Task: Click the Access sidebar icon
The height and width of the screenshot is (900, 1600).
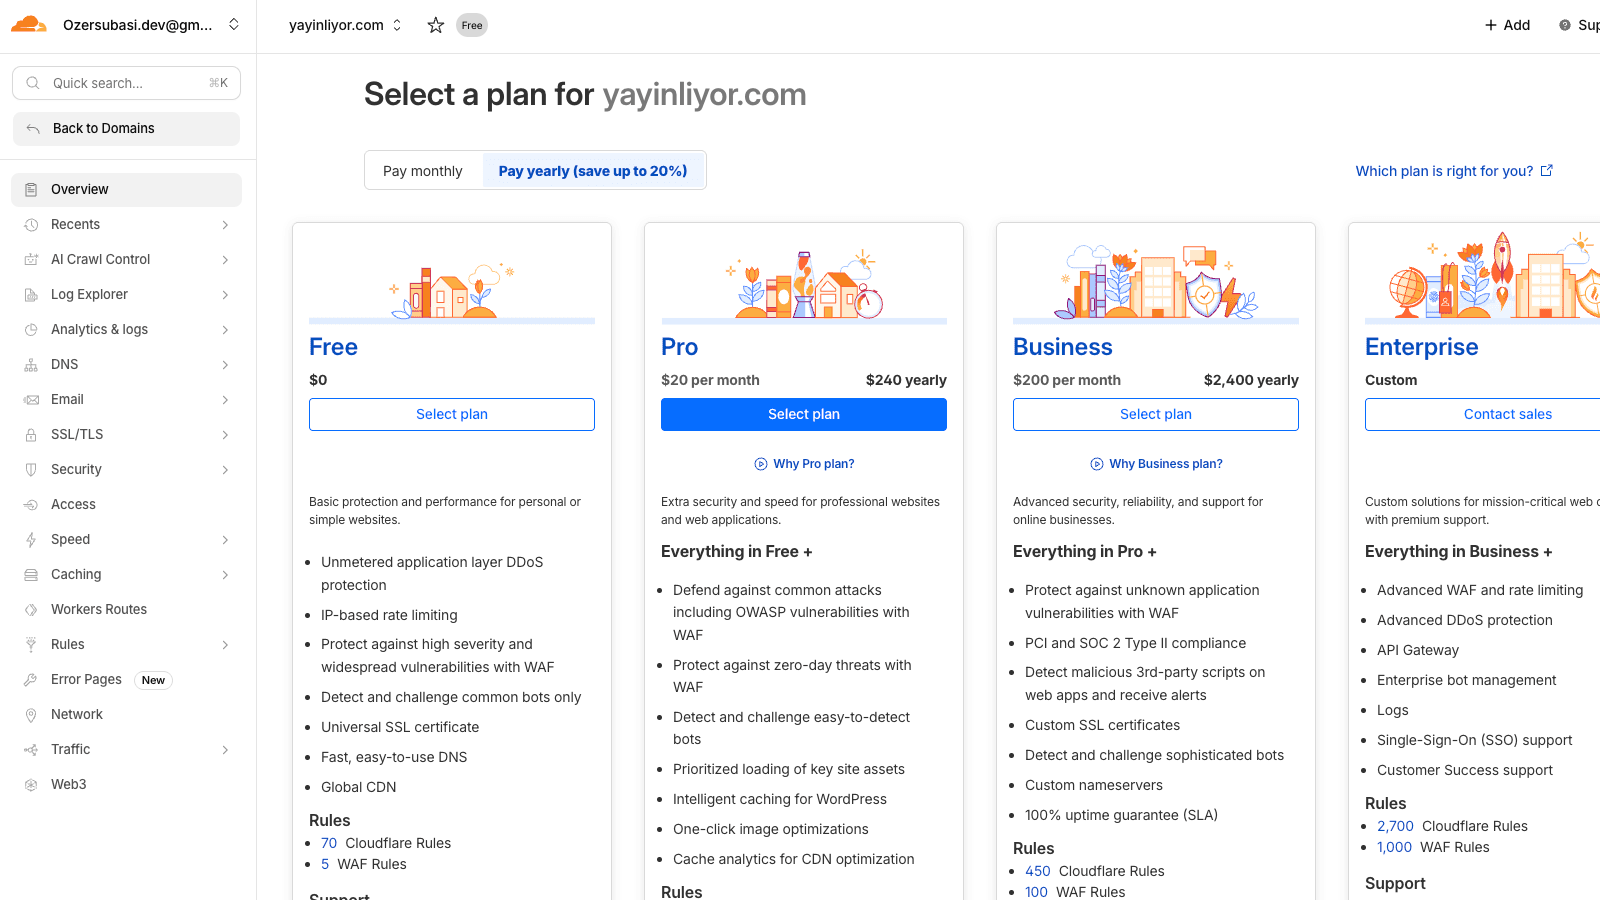Action: tap(31, 505)
